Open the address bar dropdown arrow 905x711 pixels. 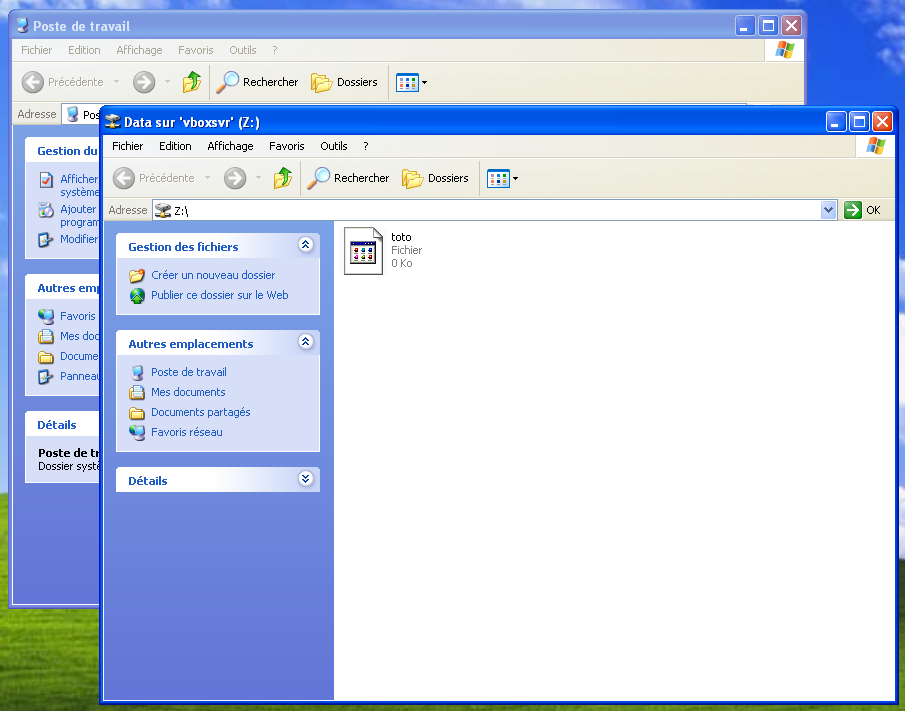pyautogui.click(x=828, y=210)
